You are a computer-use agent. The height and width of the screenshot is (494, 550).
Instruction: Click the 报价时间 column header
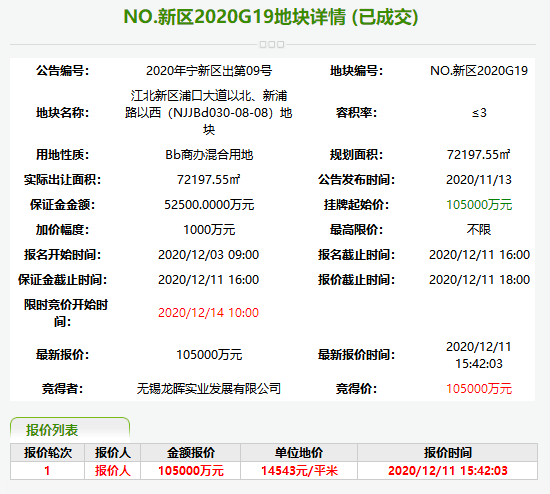coord(448,453)
